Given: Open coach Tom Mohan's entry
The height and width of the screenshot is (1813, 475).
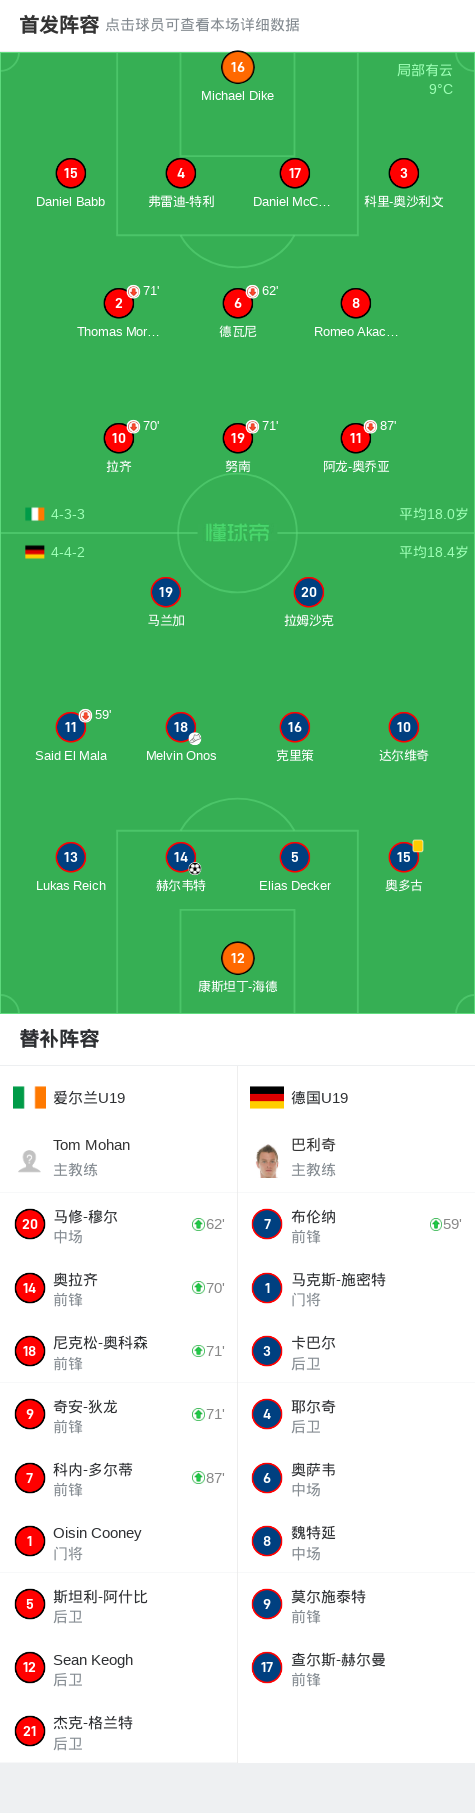Looking at the screenshot, I should 118,1157.
